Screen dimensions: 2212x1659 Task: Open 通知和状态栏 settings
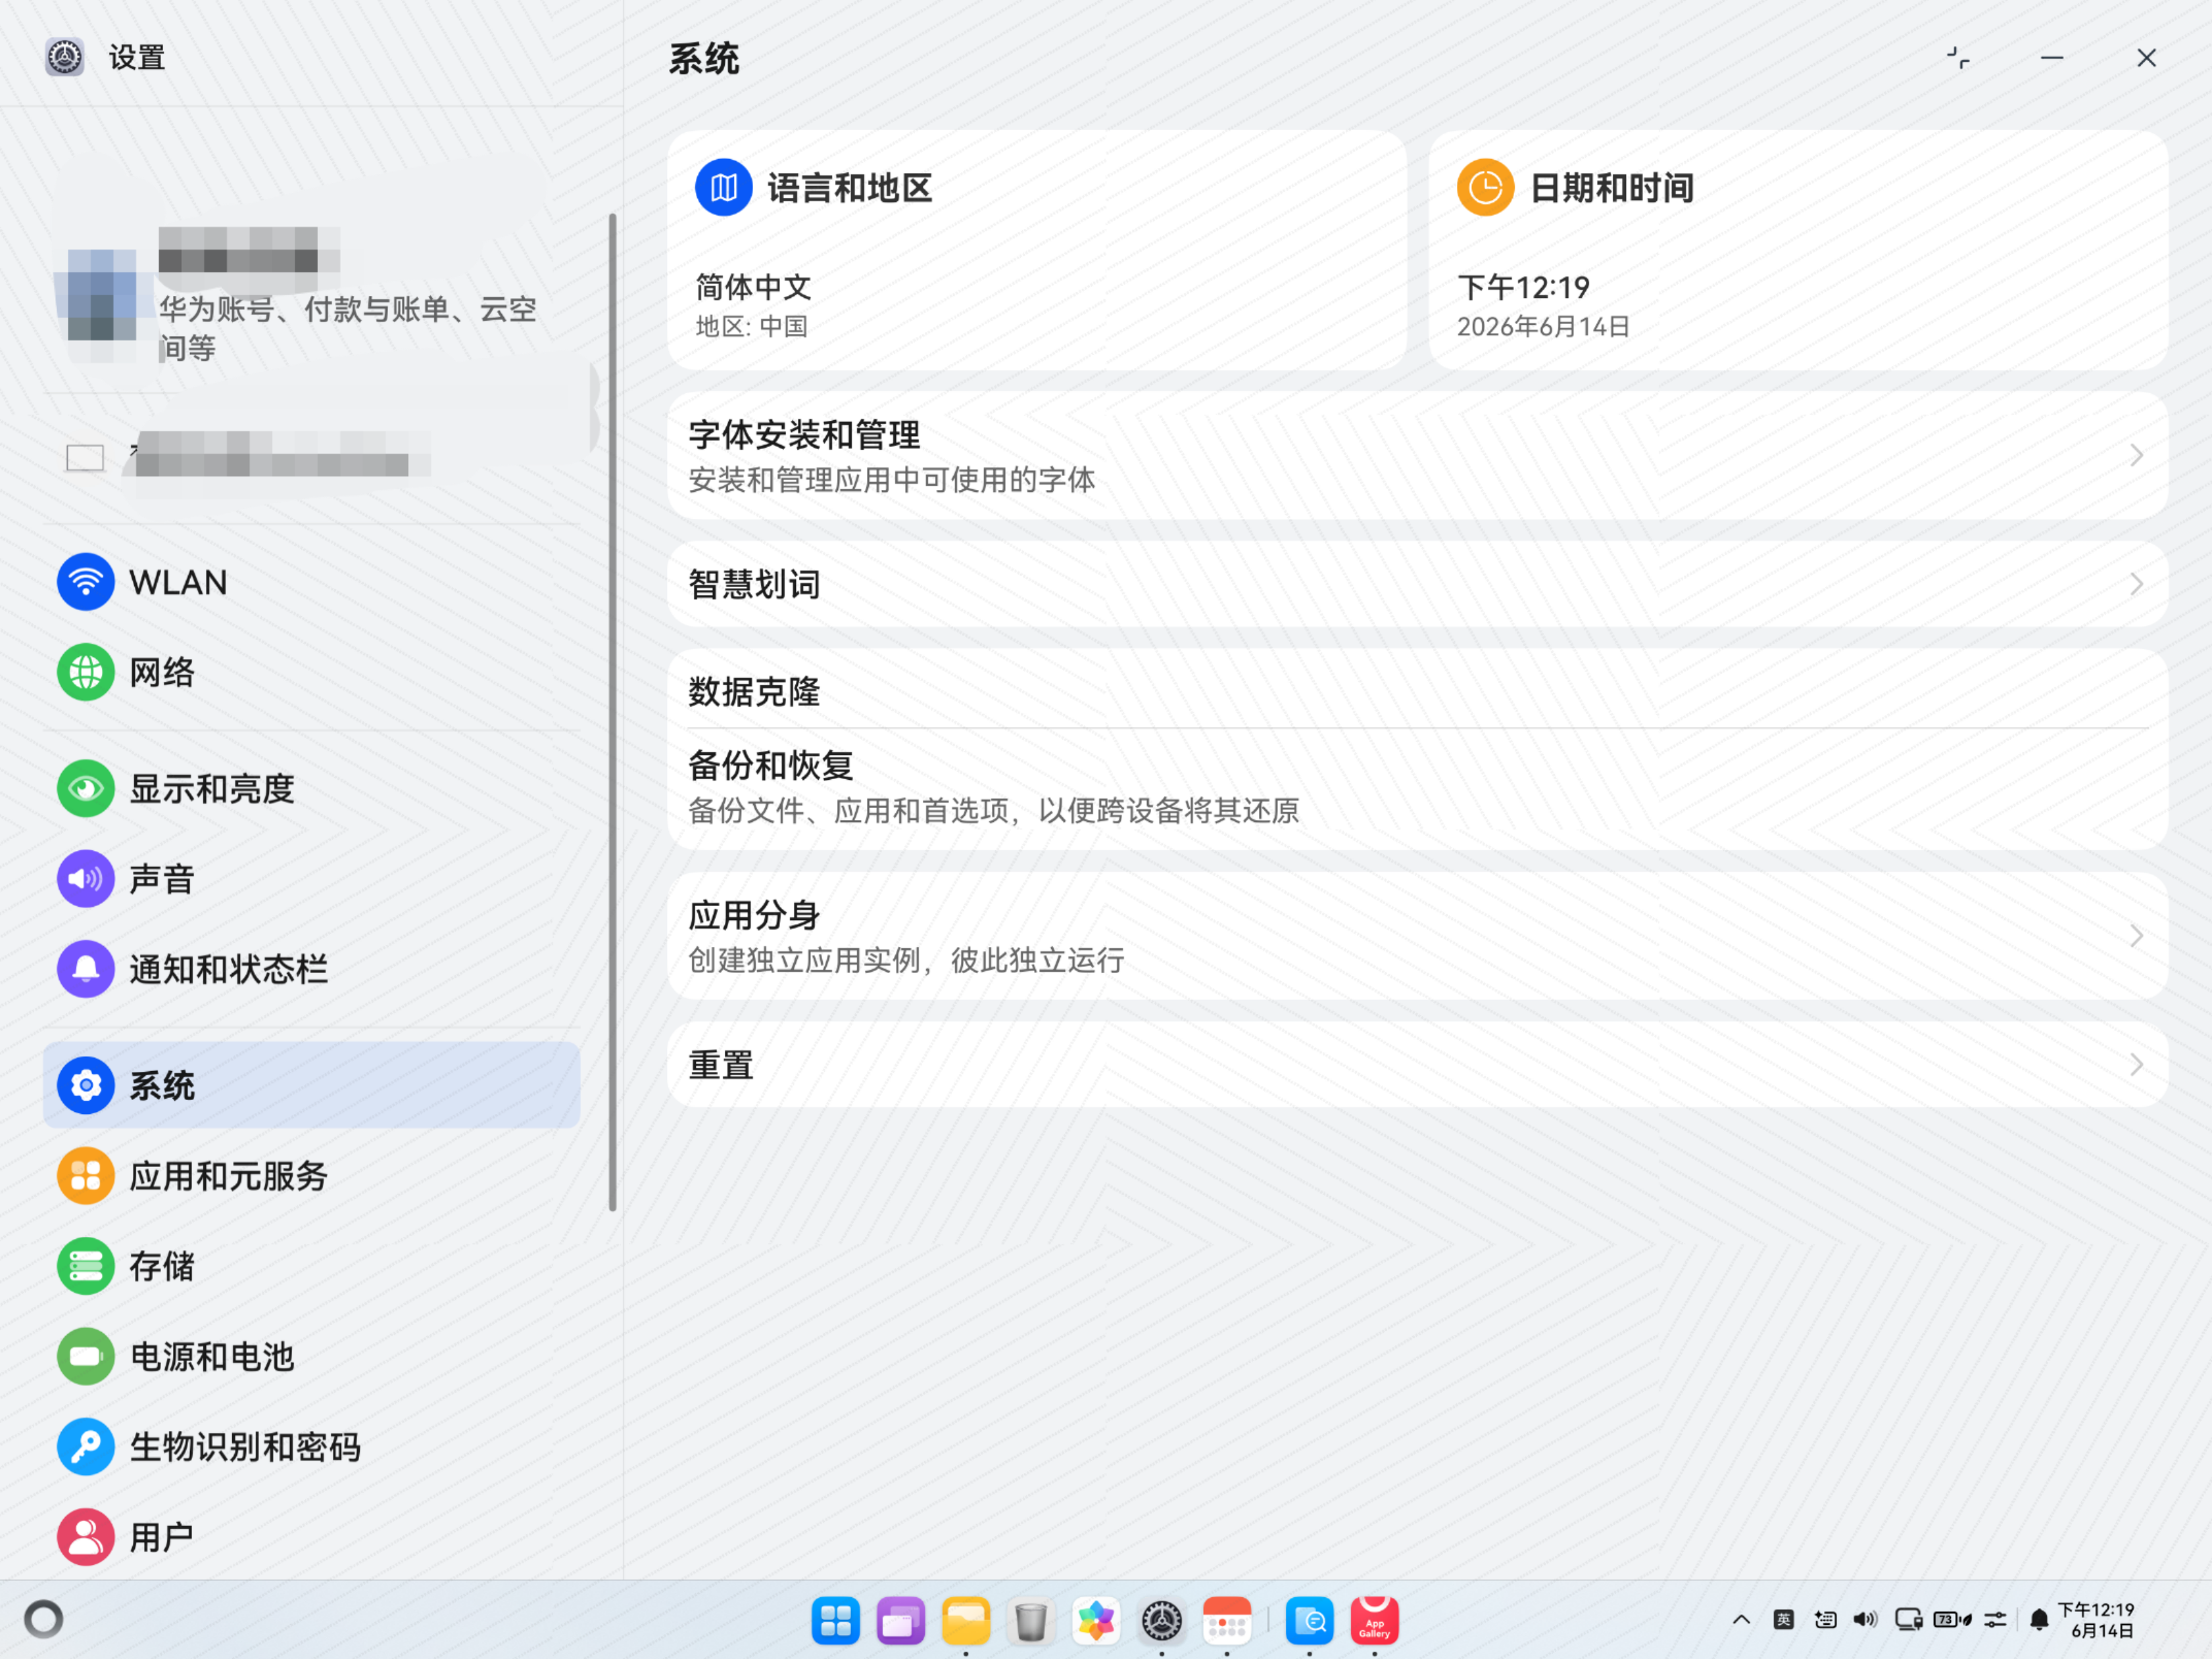(x=311, y=969)
